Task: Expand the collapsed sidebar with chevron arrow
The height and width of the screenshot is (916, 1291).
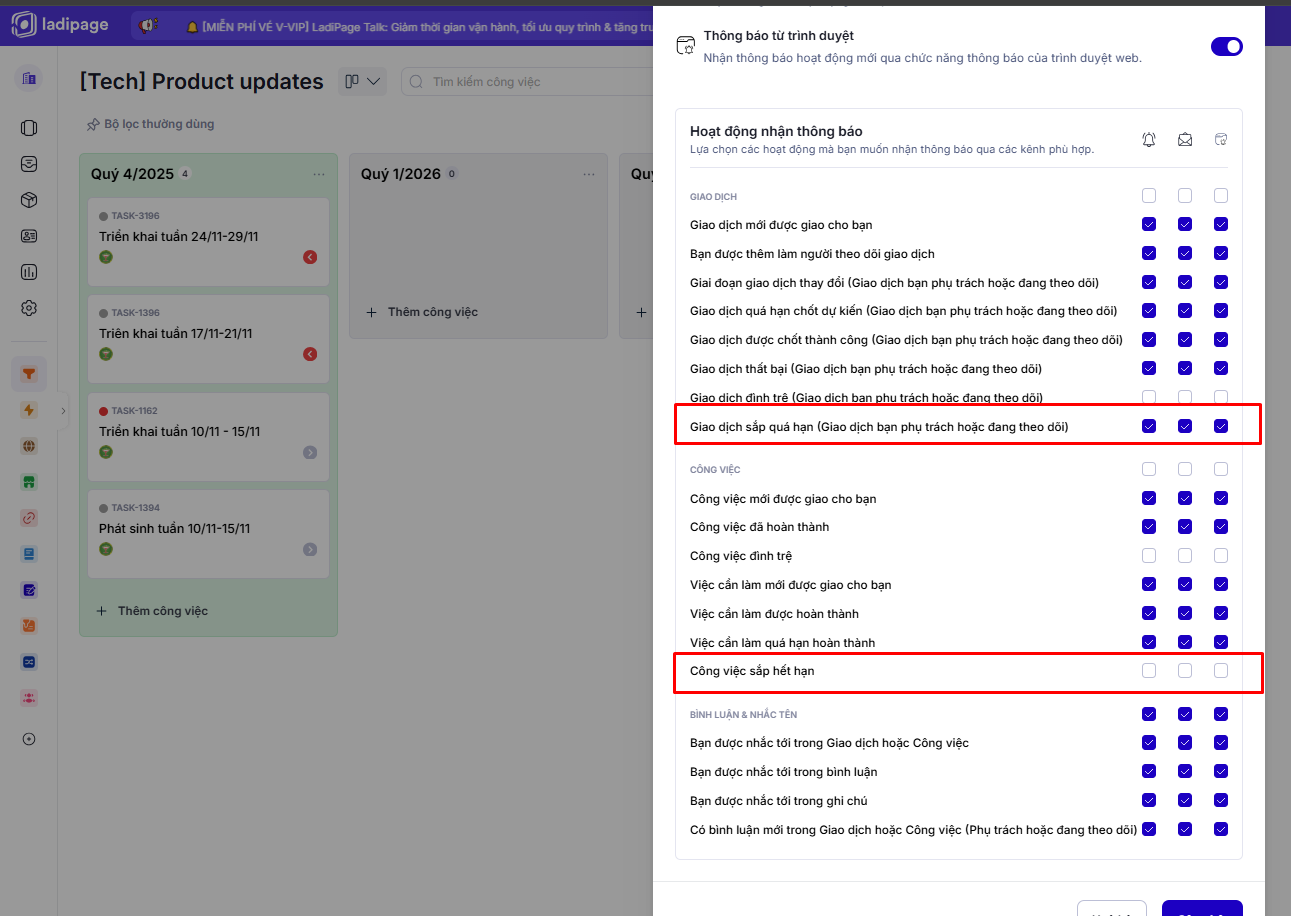Action: (63, 410)
